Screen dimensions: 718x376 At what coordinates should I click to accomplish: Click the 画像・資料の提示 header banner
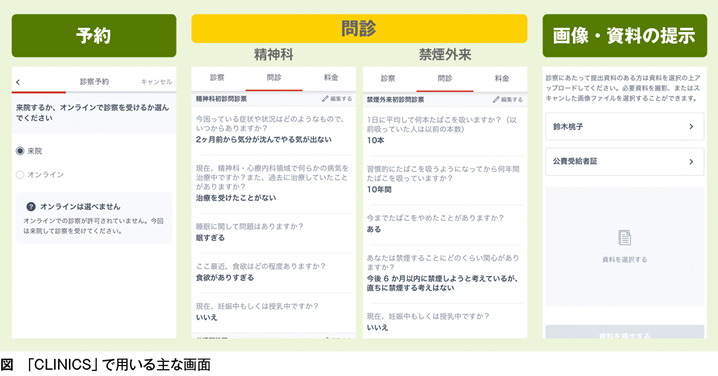coord(625,36)
